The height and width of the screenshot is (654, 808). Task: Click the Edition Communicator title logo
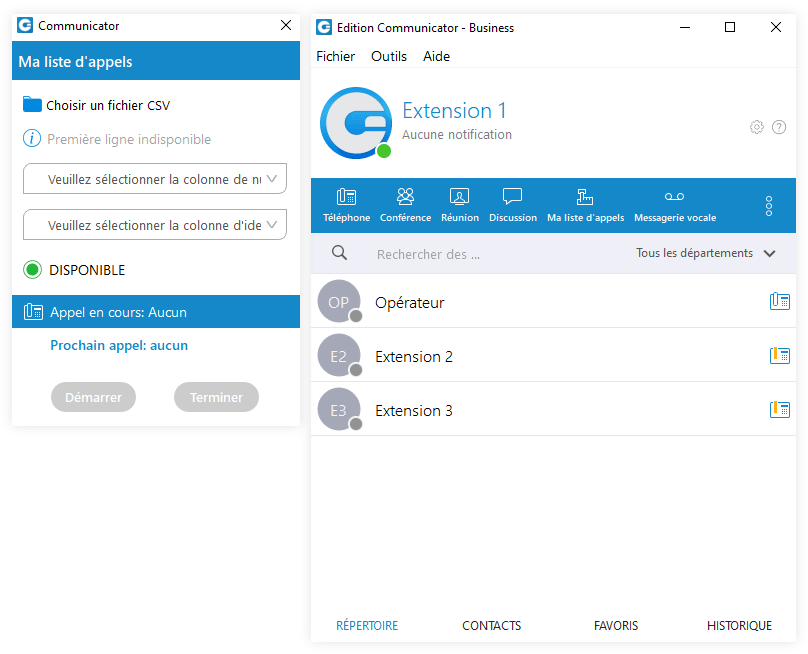click(x=324, y=27)
